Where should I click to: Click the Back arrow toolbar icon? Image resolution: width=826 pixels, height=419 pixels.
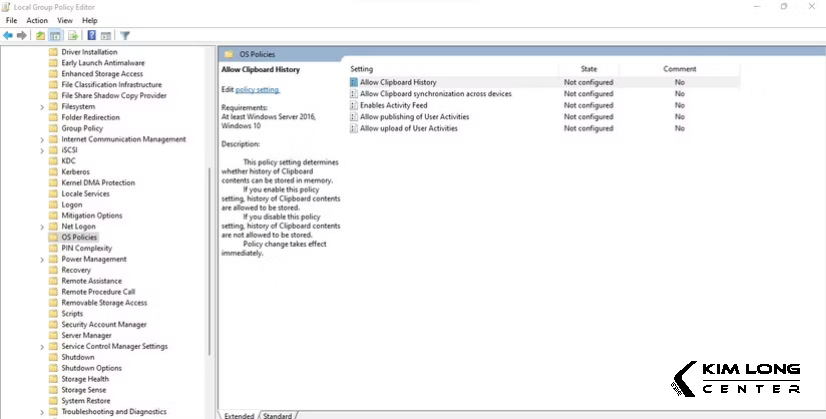tap(8, 35)
